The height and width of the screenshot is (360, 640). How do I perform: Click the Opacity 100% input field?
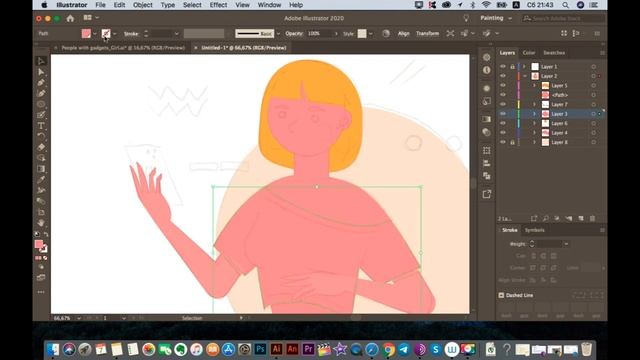[x=320, y=33]
